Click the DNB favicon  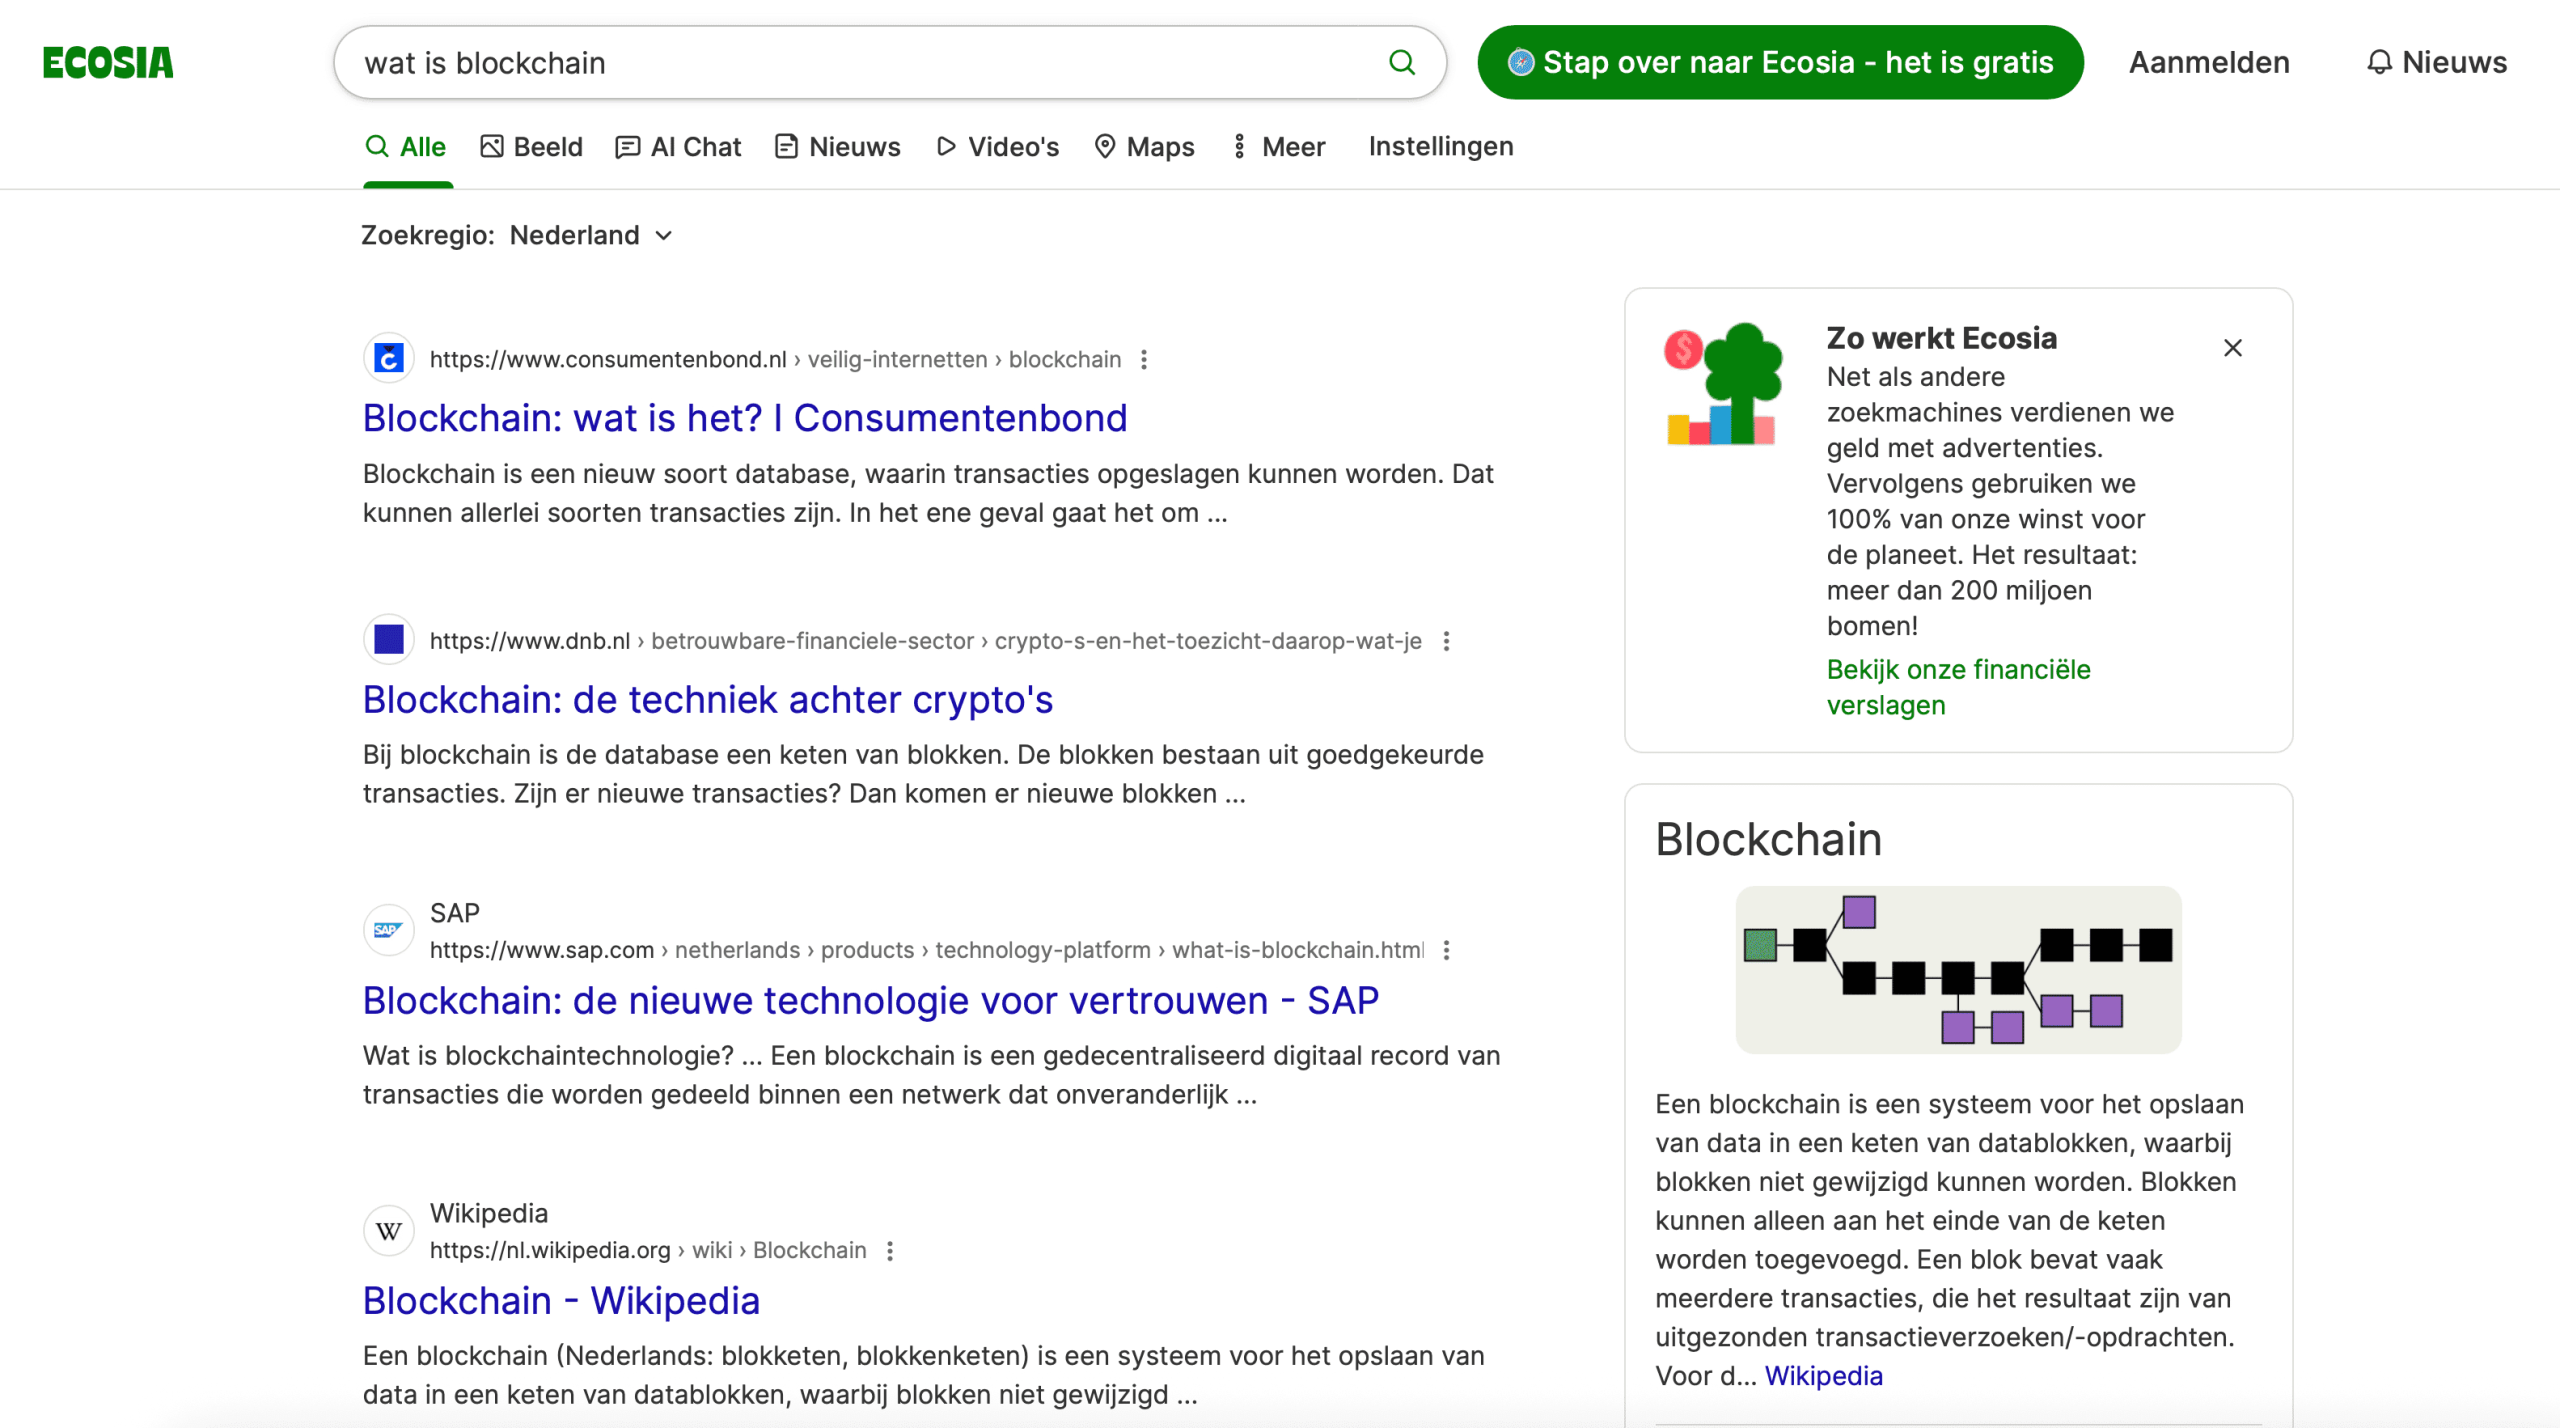tap(389, 639)
